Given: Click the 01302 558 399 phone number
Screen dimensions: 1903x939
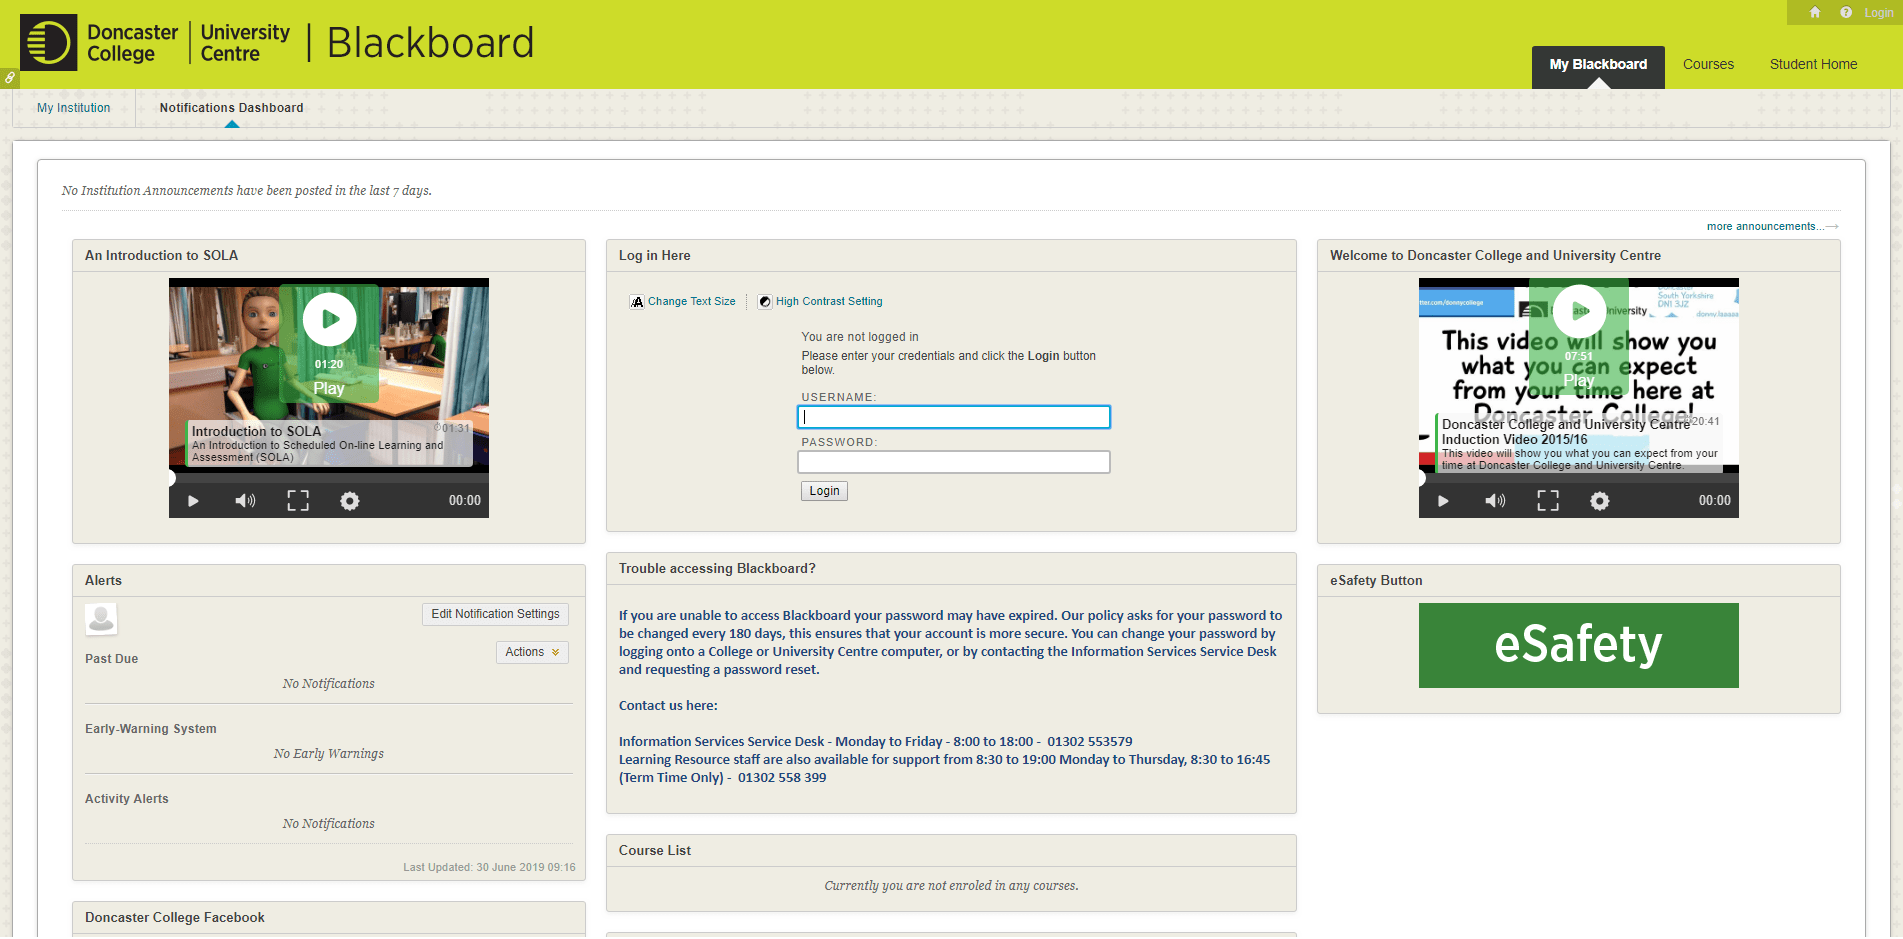Looking at the screenshot, I should coord(782,778).
